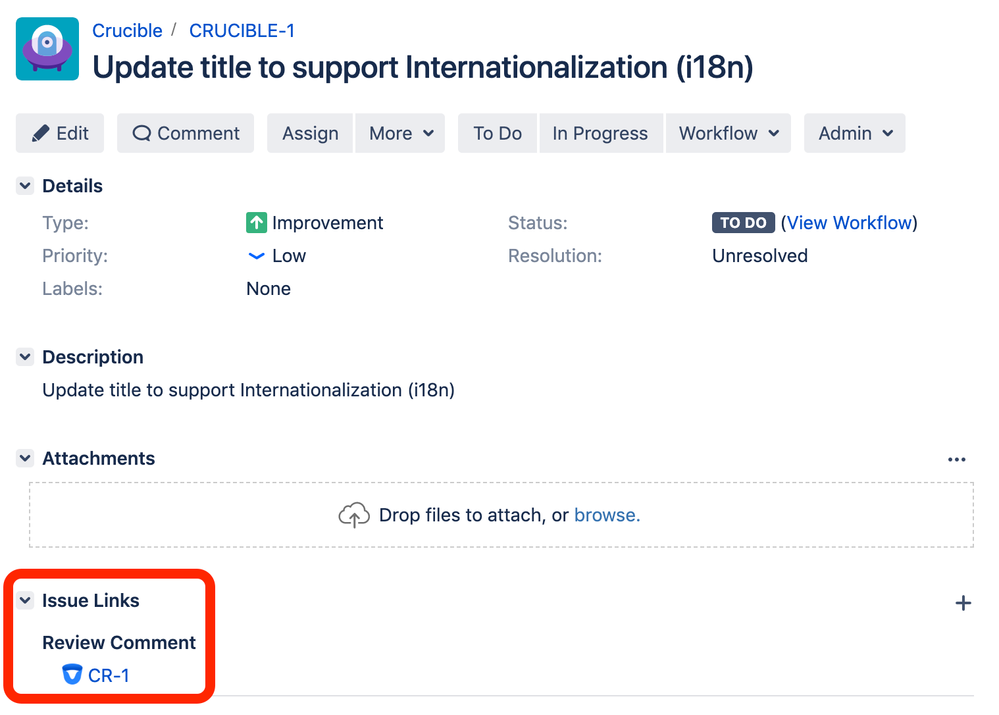
Task: Open the View Workflow link
Action: click(849, 222)
